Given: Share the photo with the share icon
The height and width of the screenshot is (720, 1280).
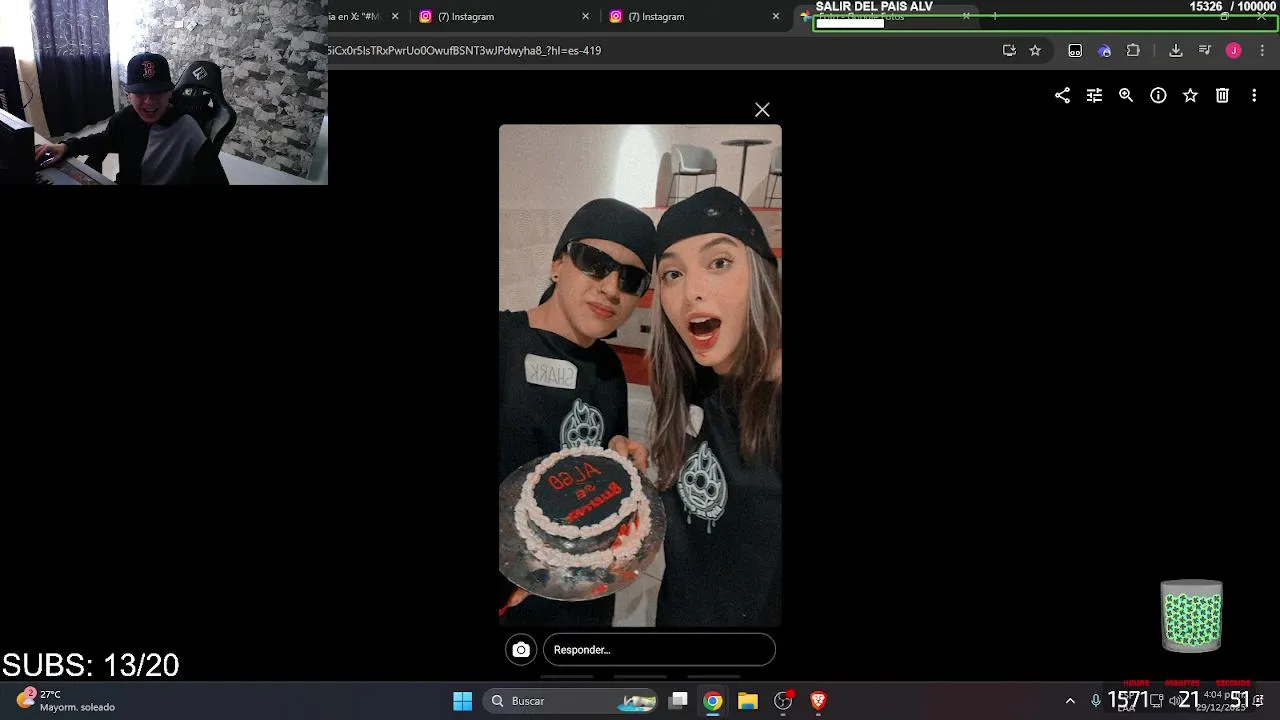Looking at the screenshot, I should pyautogui.click(x=1062, y=95).
